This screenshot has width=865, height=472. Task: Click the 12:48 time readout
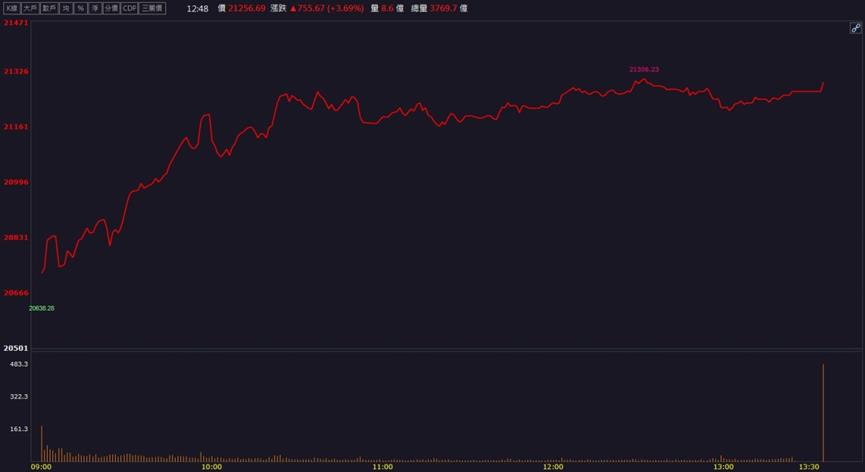(197, 9)
